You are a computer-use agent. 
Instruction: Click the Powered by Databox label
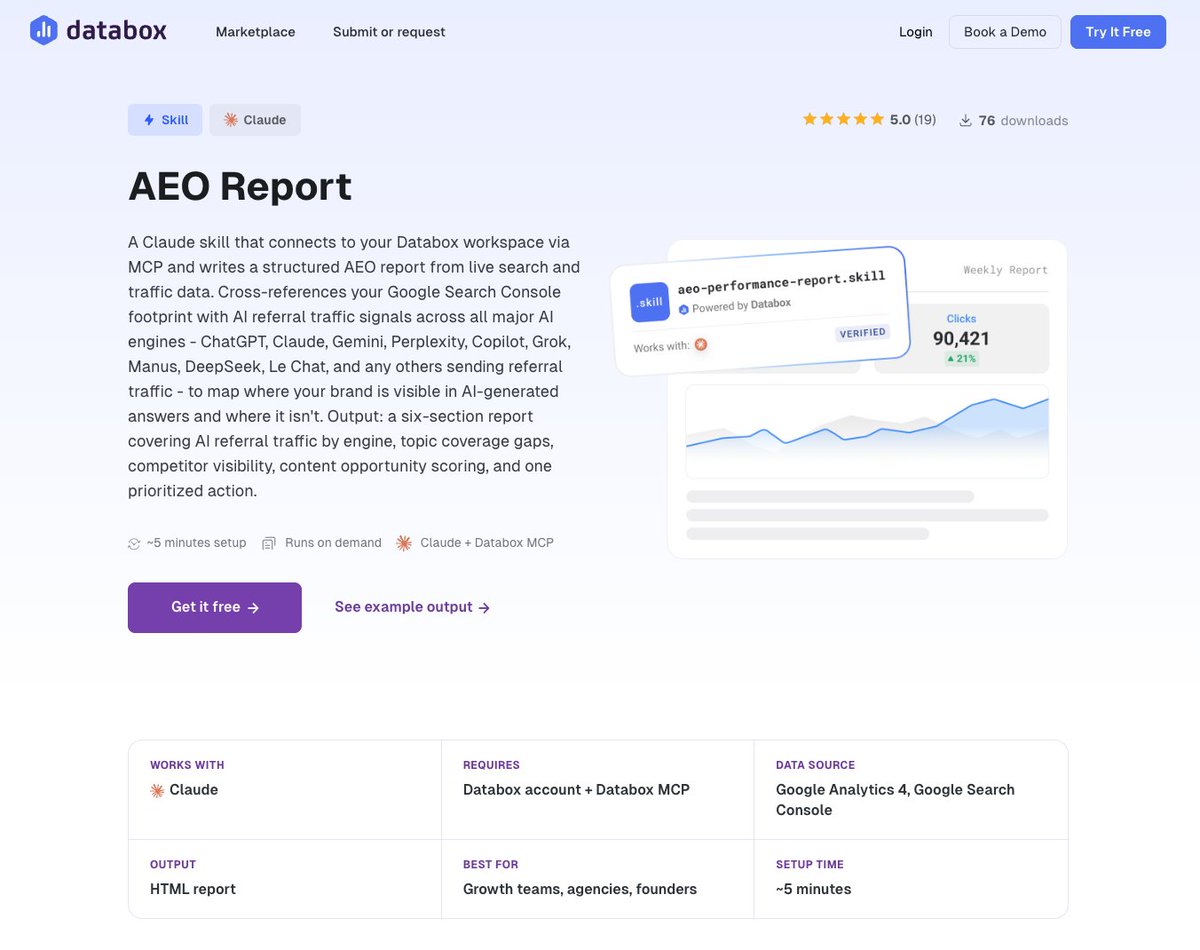point(735,306)
